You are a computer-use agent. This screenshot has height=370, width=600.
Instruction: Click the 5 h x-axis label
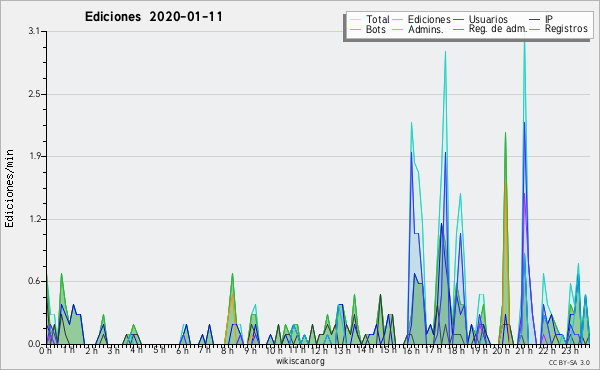[x=159, y=350]
